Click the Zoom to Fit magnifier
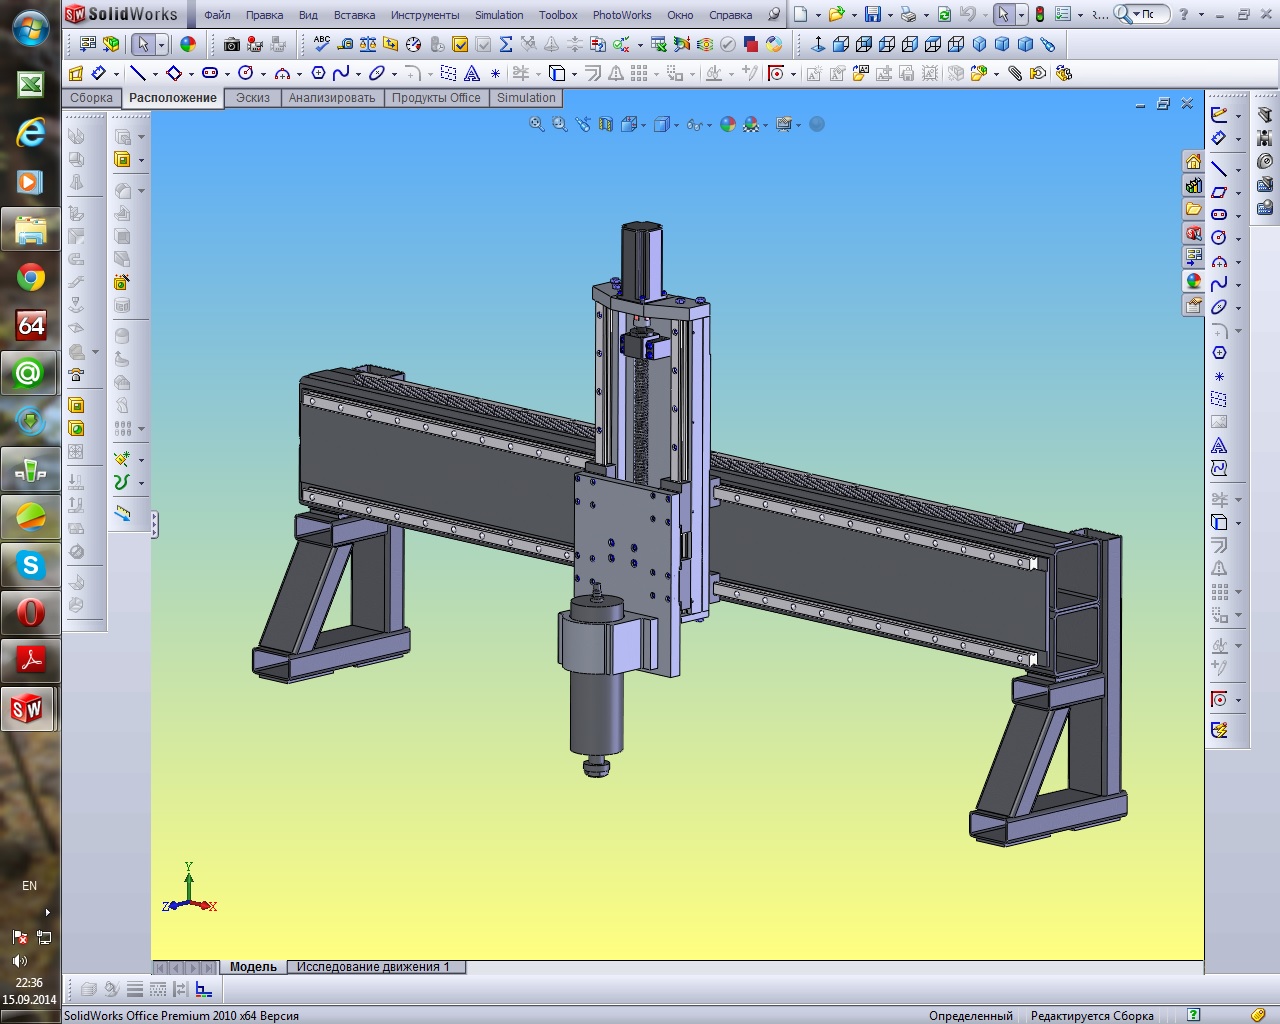Image resolution: width=1280 pixels, height=1024 pixels. coord(537,124)
